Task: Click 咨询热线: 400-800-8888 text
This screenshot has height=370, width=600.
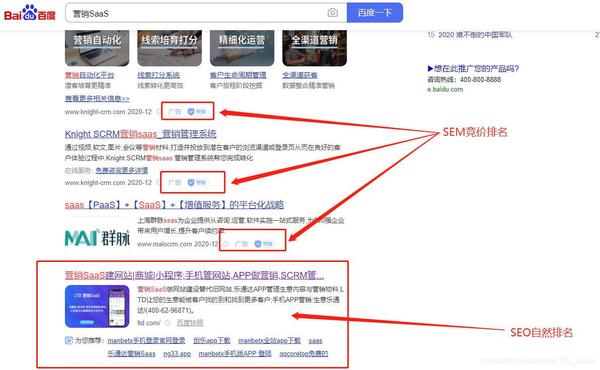Action: point(464,80)
